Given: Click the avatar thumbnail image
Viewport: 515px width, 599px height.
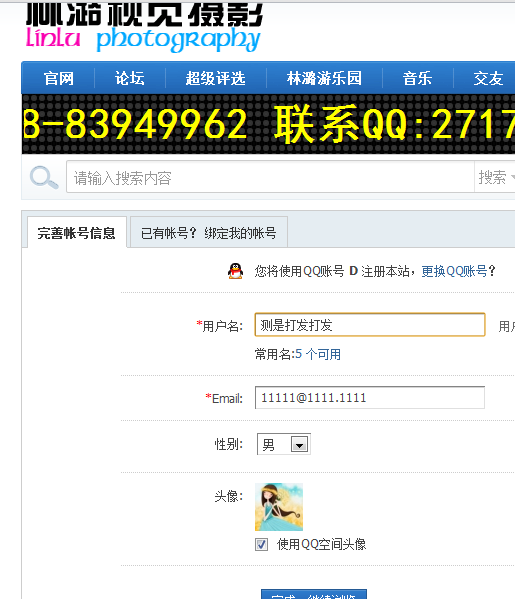Looking at the screenshot, I should tap(279, 507).
